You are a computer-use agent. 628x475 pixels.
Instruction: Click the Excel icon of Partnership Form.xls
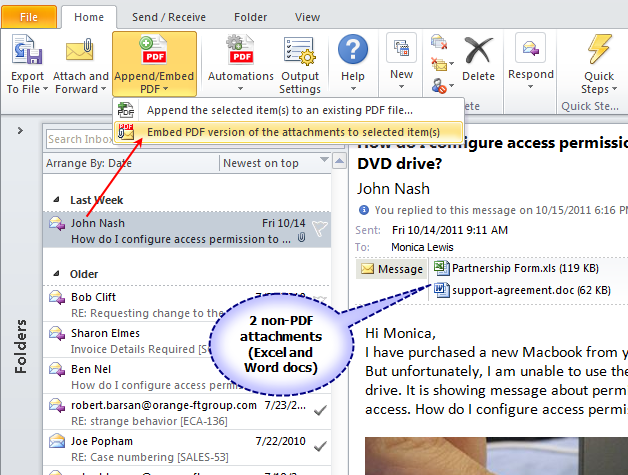point(441,268)
